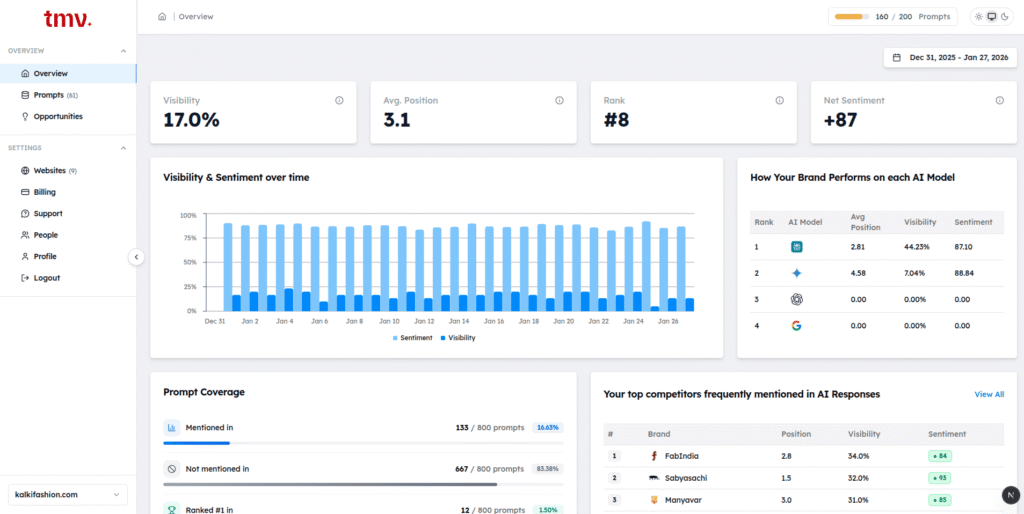This screenshot has height=514, width=1024.
Task: Click the ChatGPT model icon
Action: [796, 299]
